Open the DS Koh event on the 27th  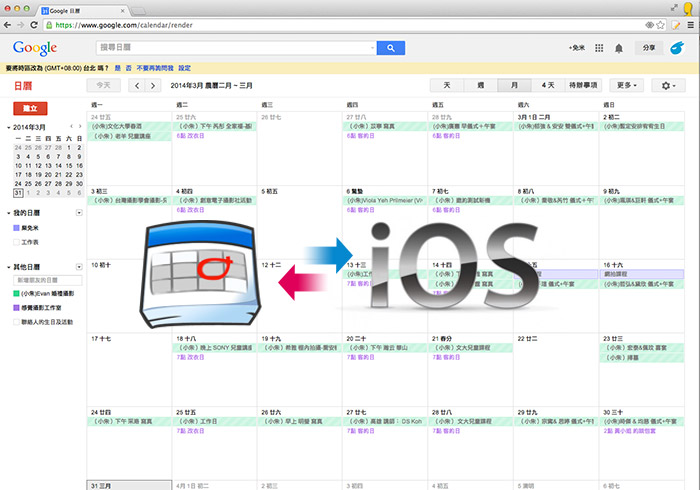click(385, 421)
